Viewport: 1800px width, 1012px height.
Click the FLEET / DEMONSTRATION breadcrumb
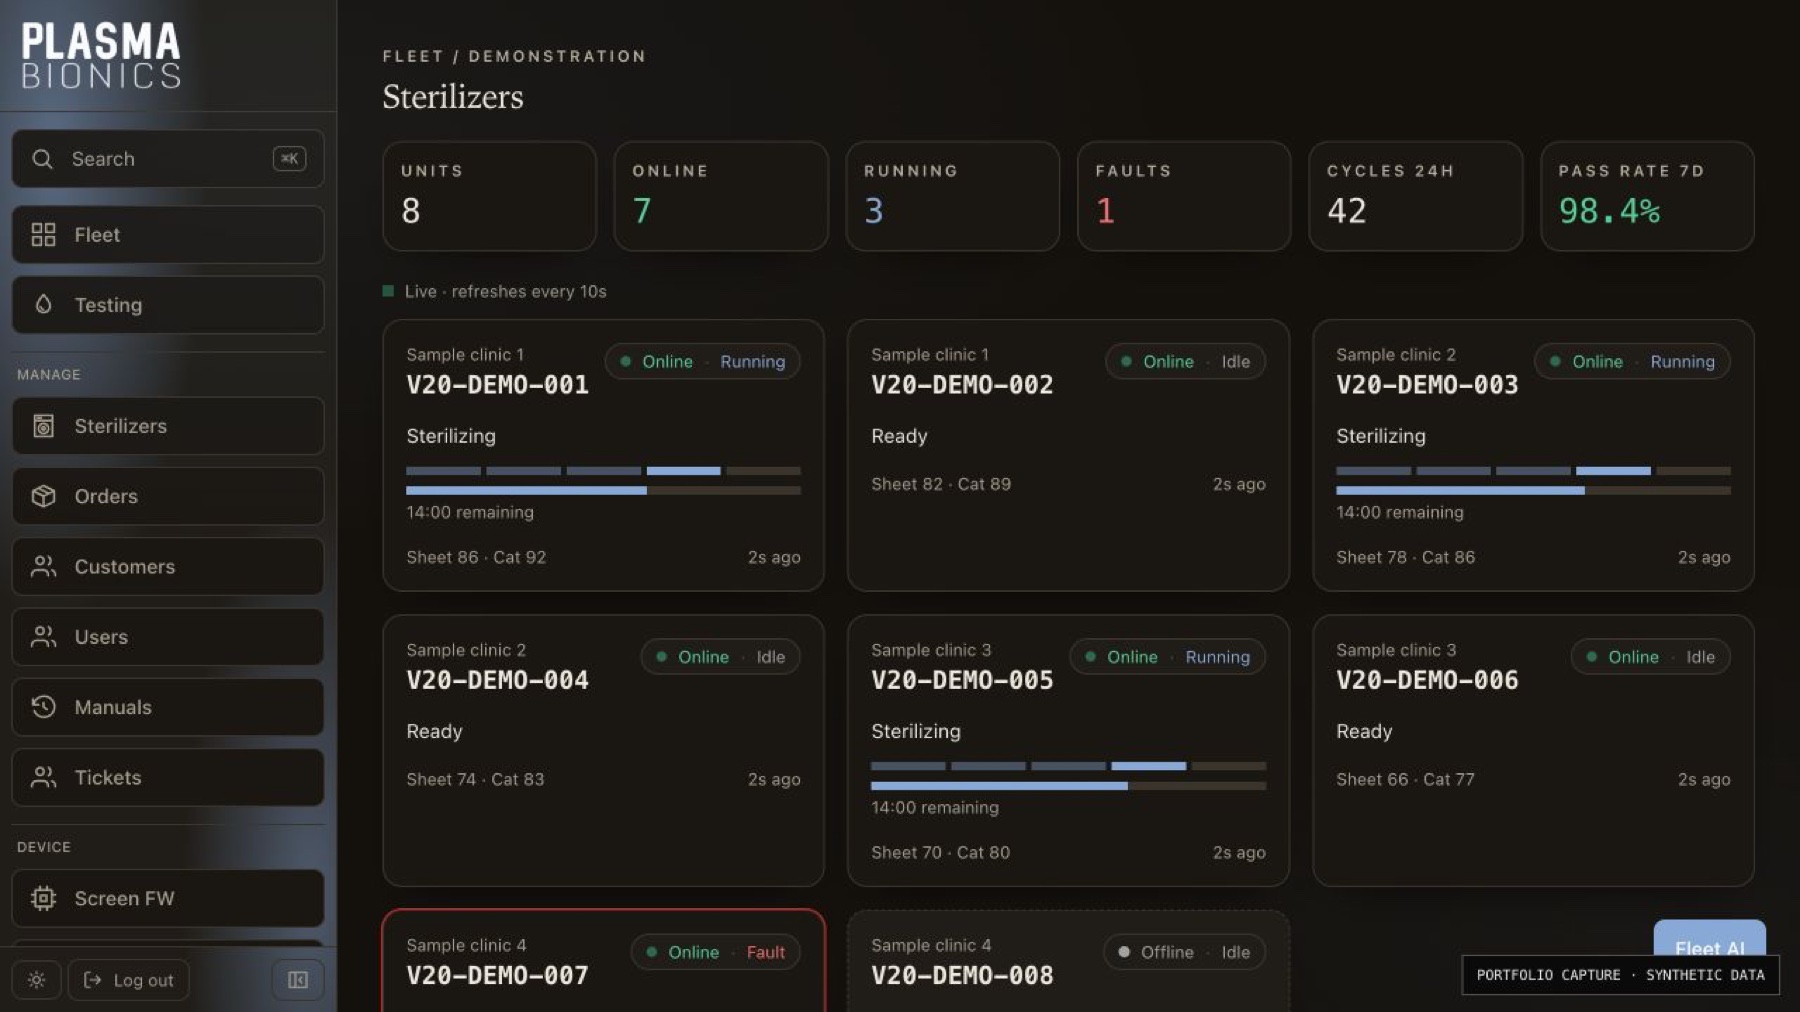click(x=514, y=56)
